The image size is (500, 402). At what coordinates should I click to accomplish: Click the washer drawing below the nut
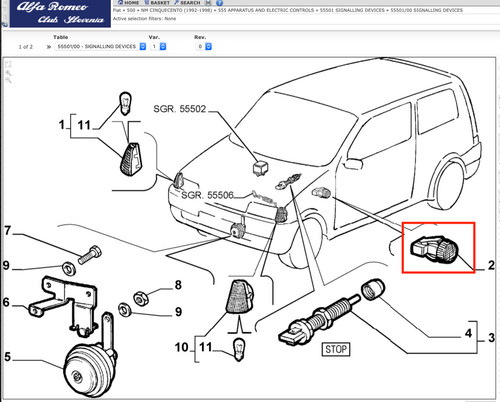[125, 310]
